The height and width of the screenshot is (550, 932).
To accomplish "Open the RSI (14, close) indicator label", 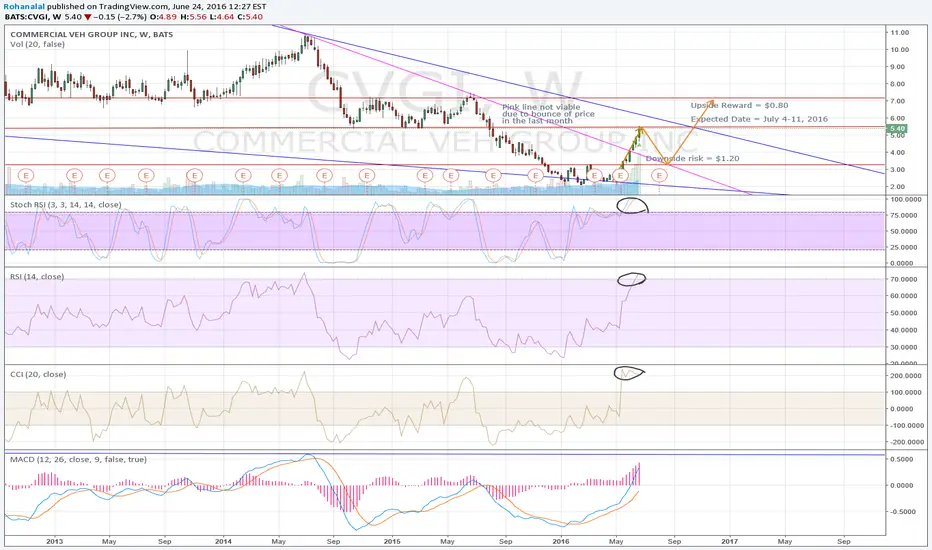I will point(37,276).
